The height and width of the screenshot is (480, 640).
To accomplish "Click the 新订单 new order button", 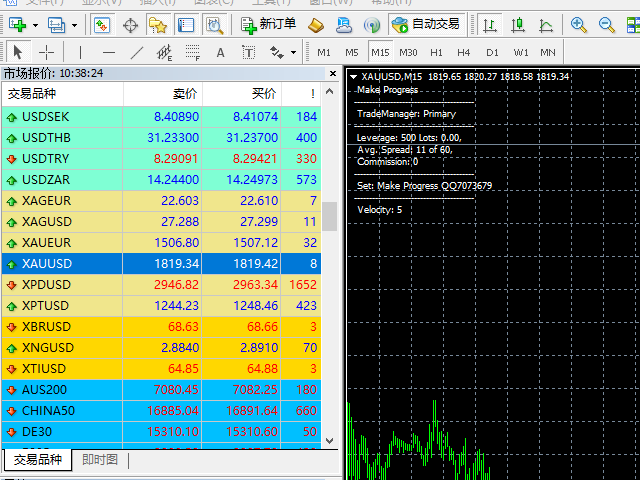I will (x=268, y=25).
